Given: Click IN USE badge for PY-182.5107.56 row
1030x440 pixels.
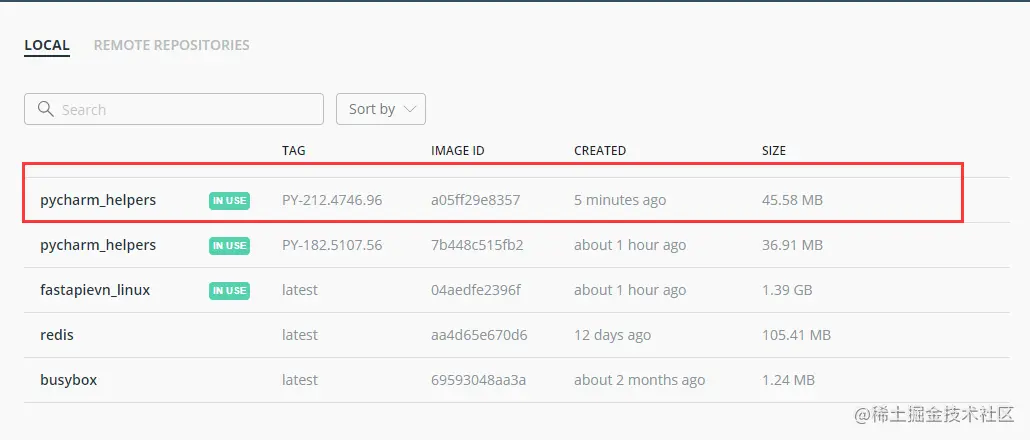Looking at the screenshot, I should click(x=229, y=246).
